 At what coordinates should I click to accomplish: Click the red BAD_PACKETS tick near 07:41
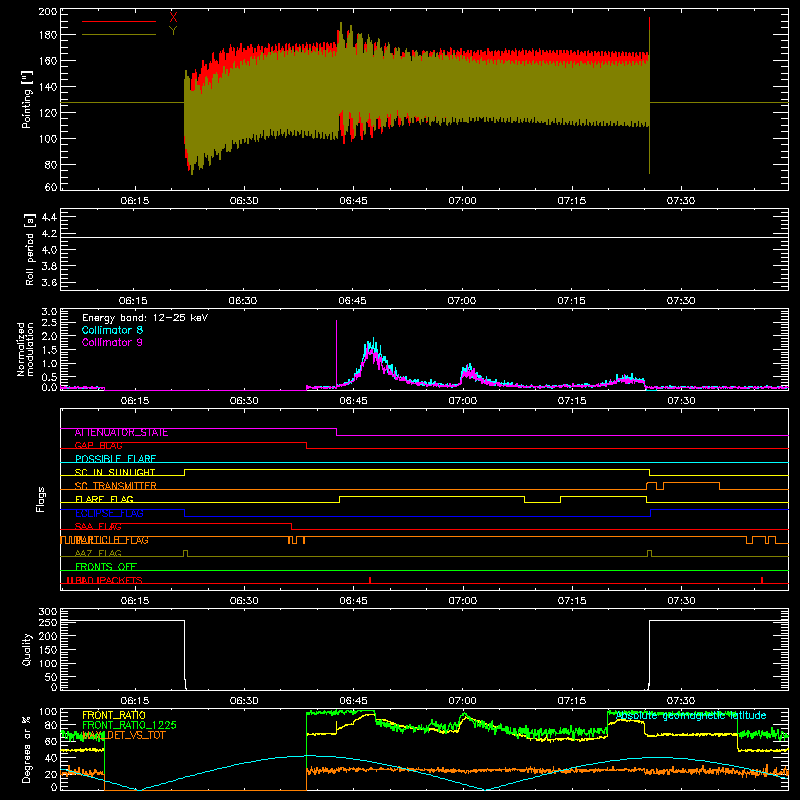[762, 580]
